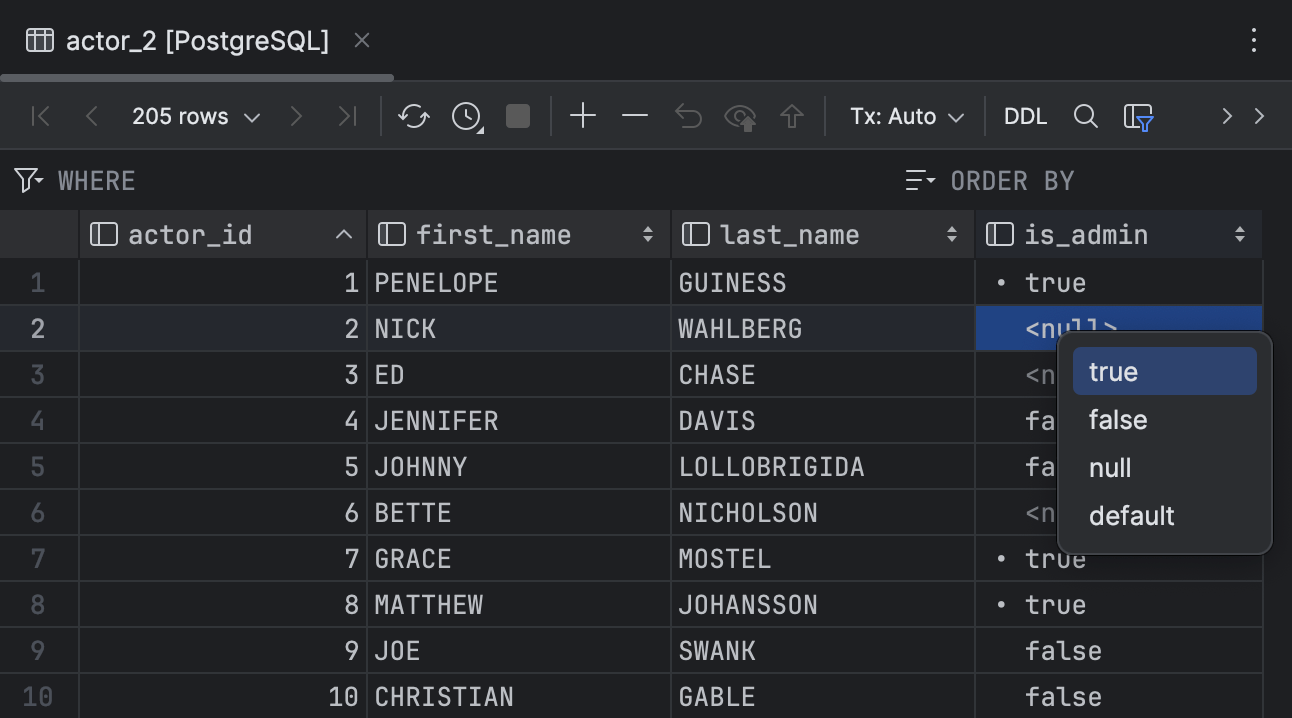The width and height of the screenshot is (1292, 718).
Task: Toggle the filter panel icon
Action: 1140,116
